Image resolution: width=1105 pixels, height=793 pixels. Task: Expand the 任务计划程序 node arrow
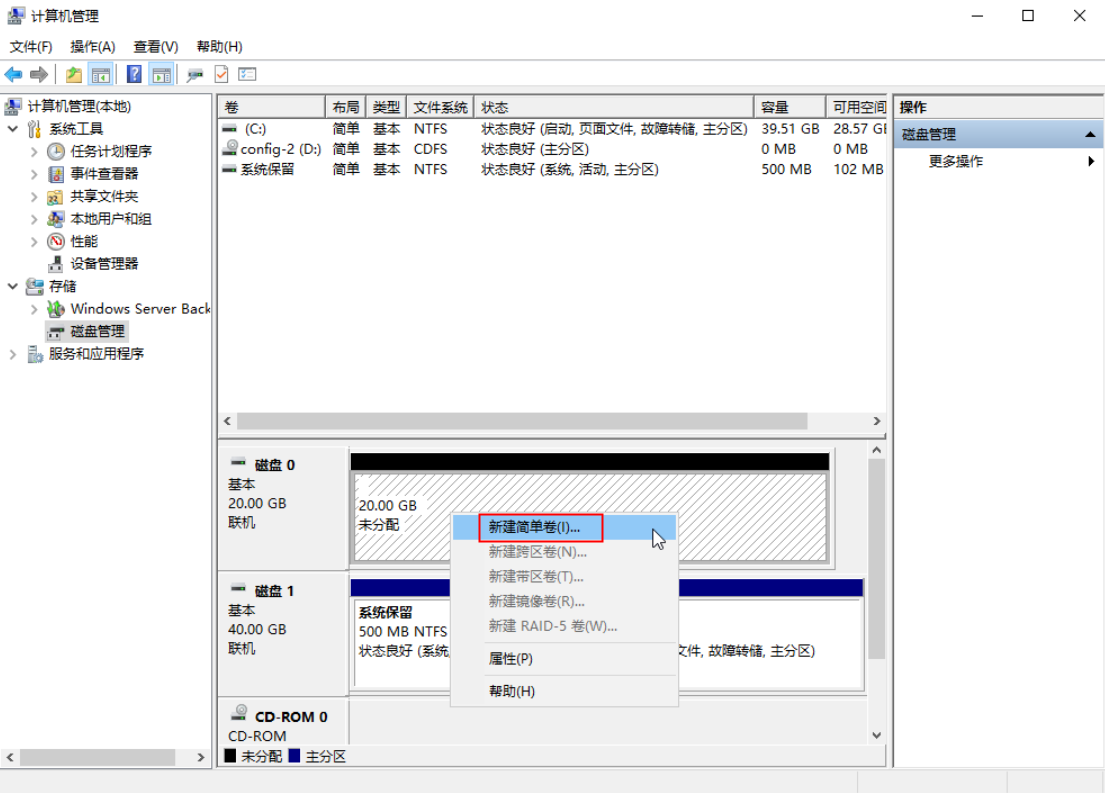pos(34,152)
